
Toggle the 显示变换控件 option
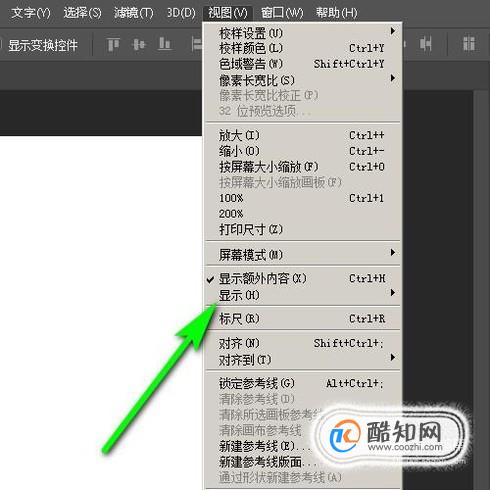(x=43, y=45)
